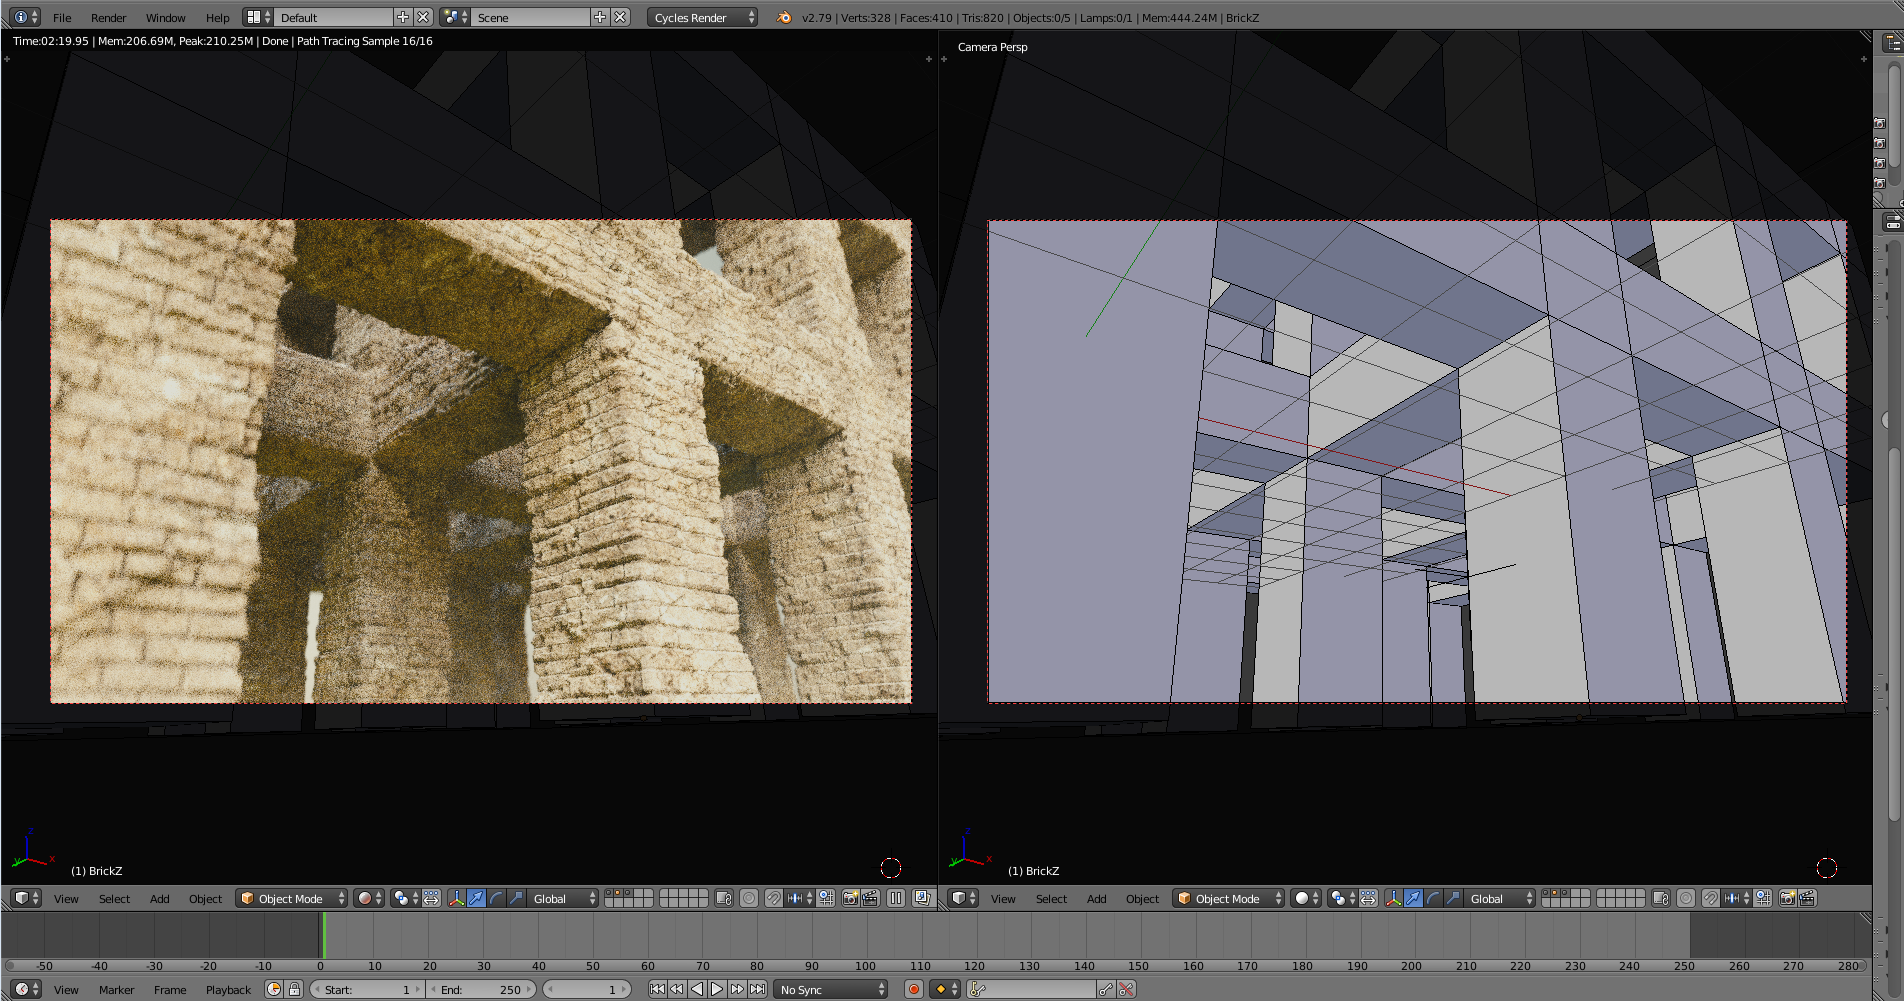Toggle the timeline range lock icon

[x=294, y=989]
